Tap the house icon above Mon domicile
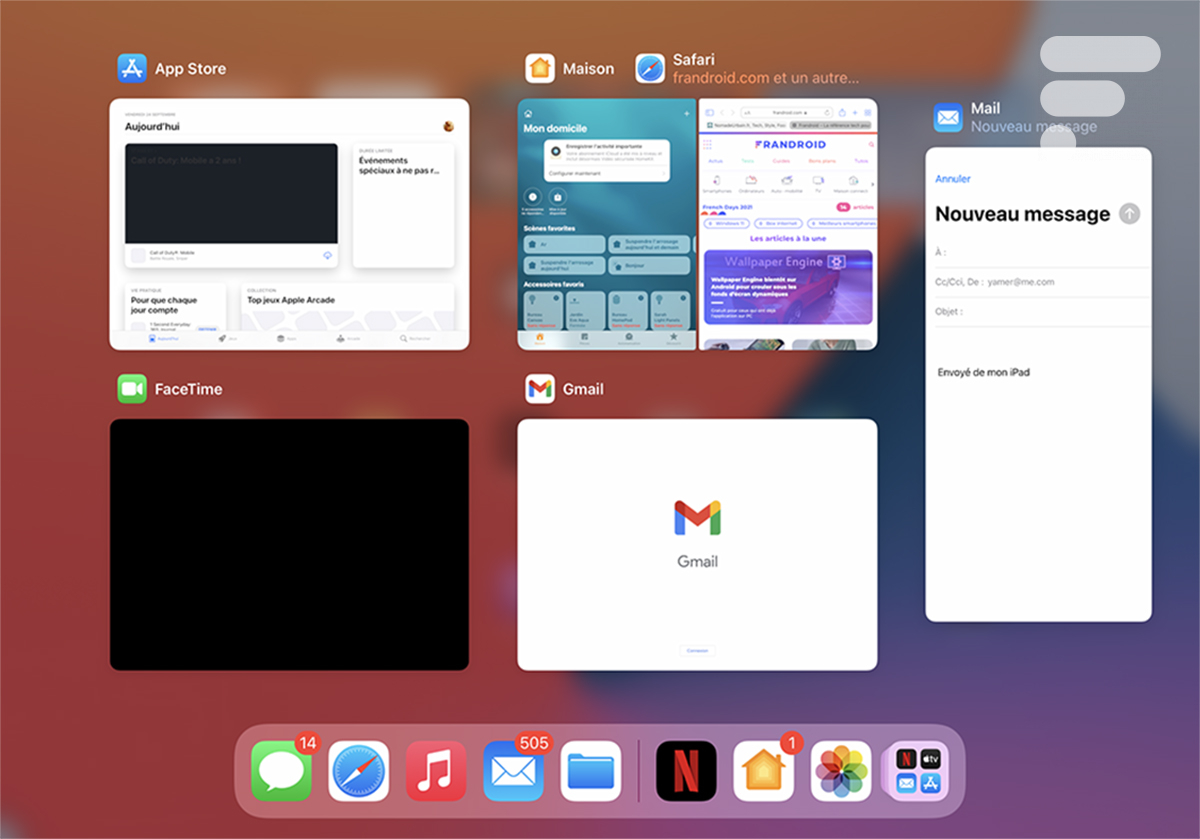 [x=528, y=114]
